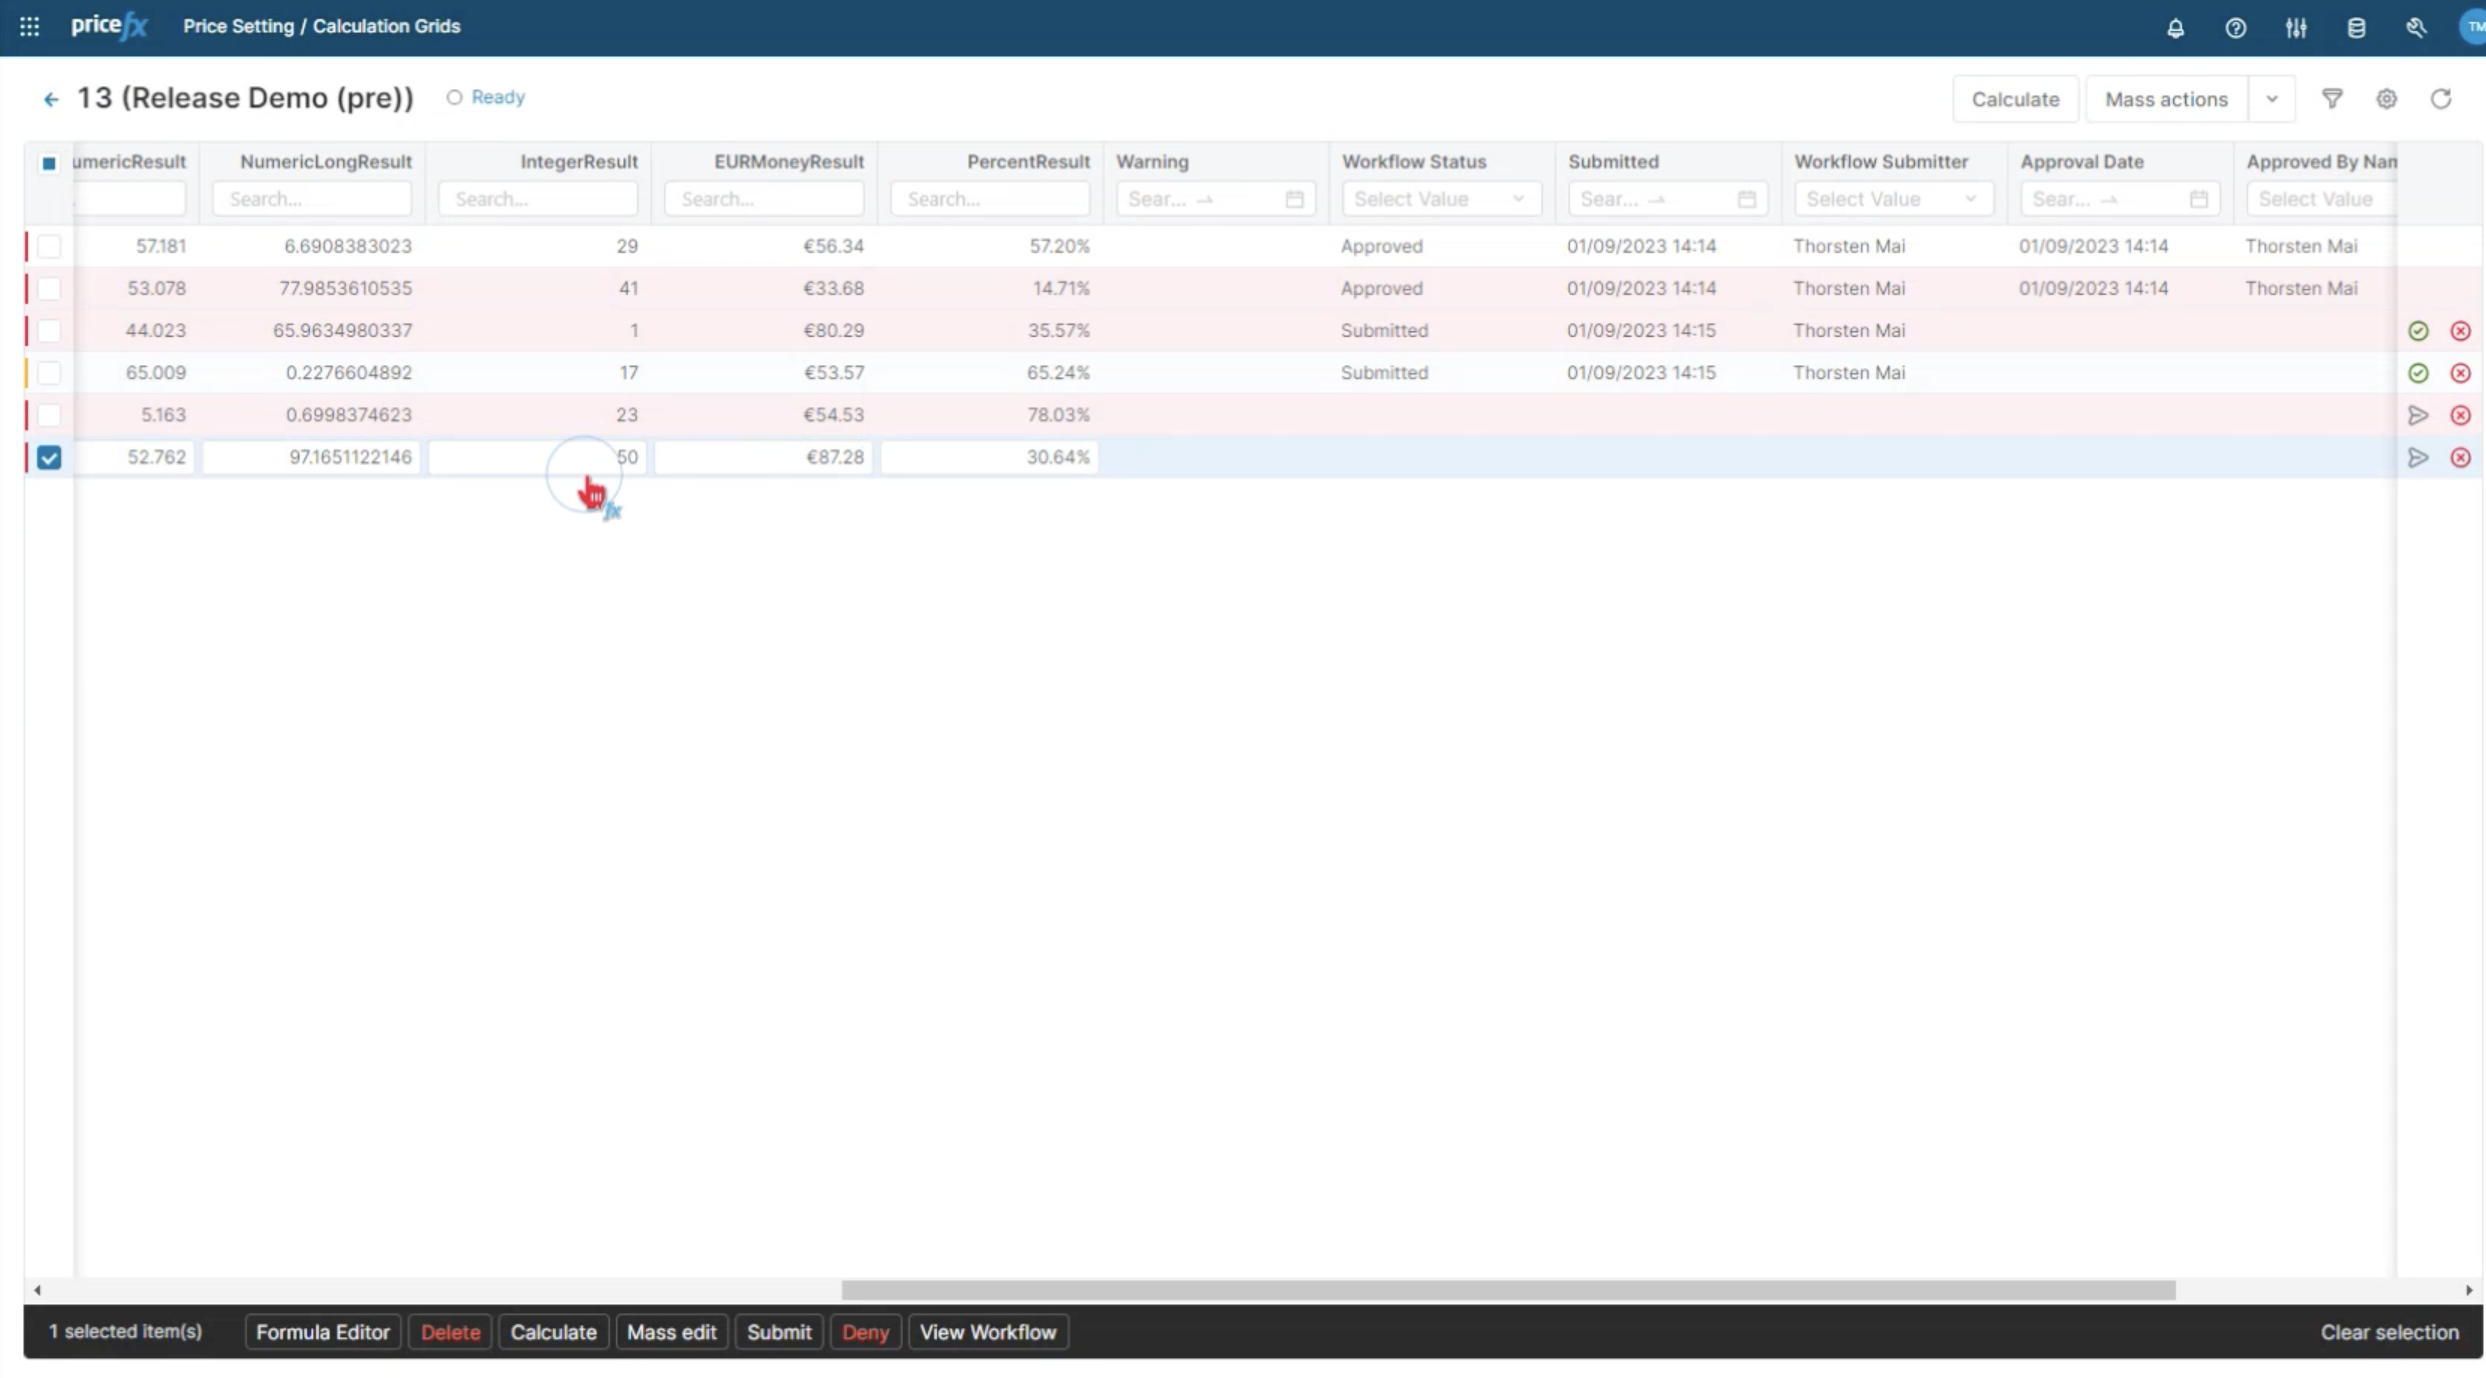Open the app launcher grid icon

[x=29, y=27]
